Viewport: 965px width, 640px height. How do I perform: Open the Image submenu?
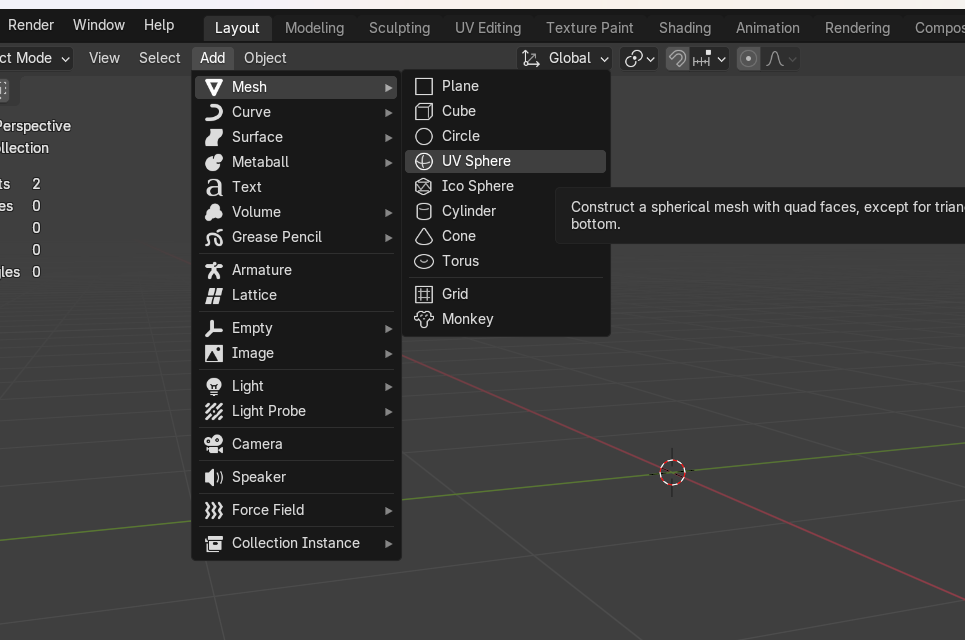click(296, 353)
